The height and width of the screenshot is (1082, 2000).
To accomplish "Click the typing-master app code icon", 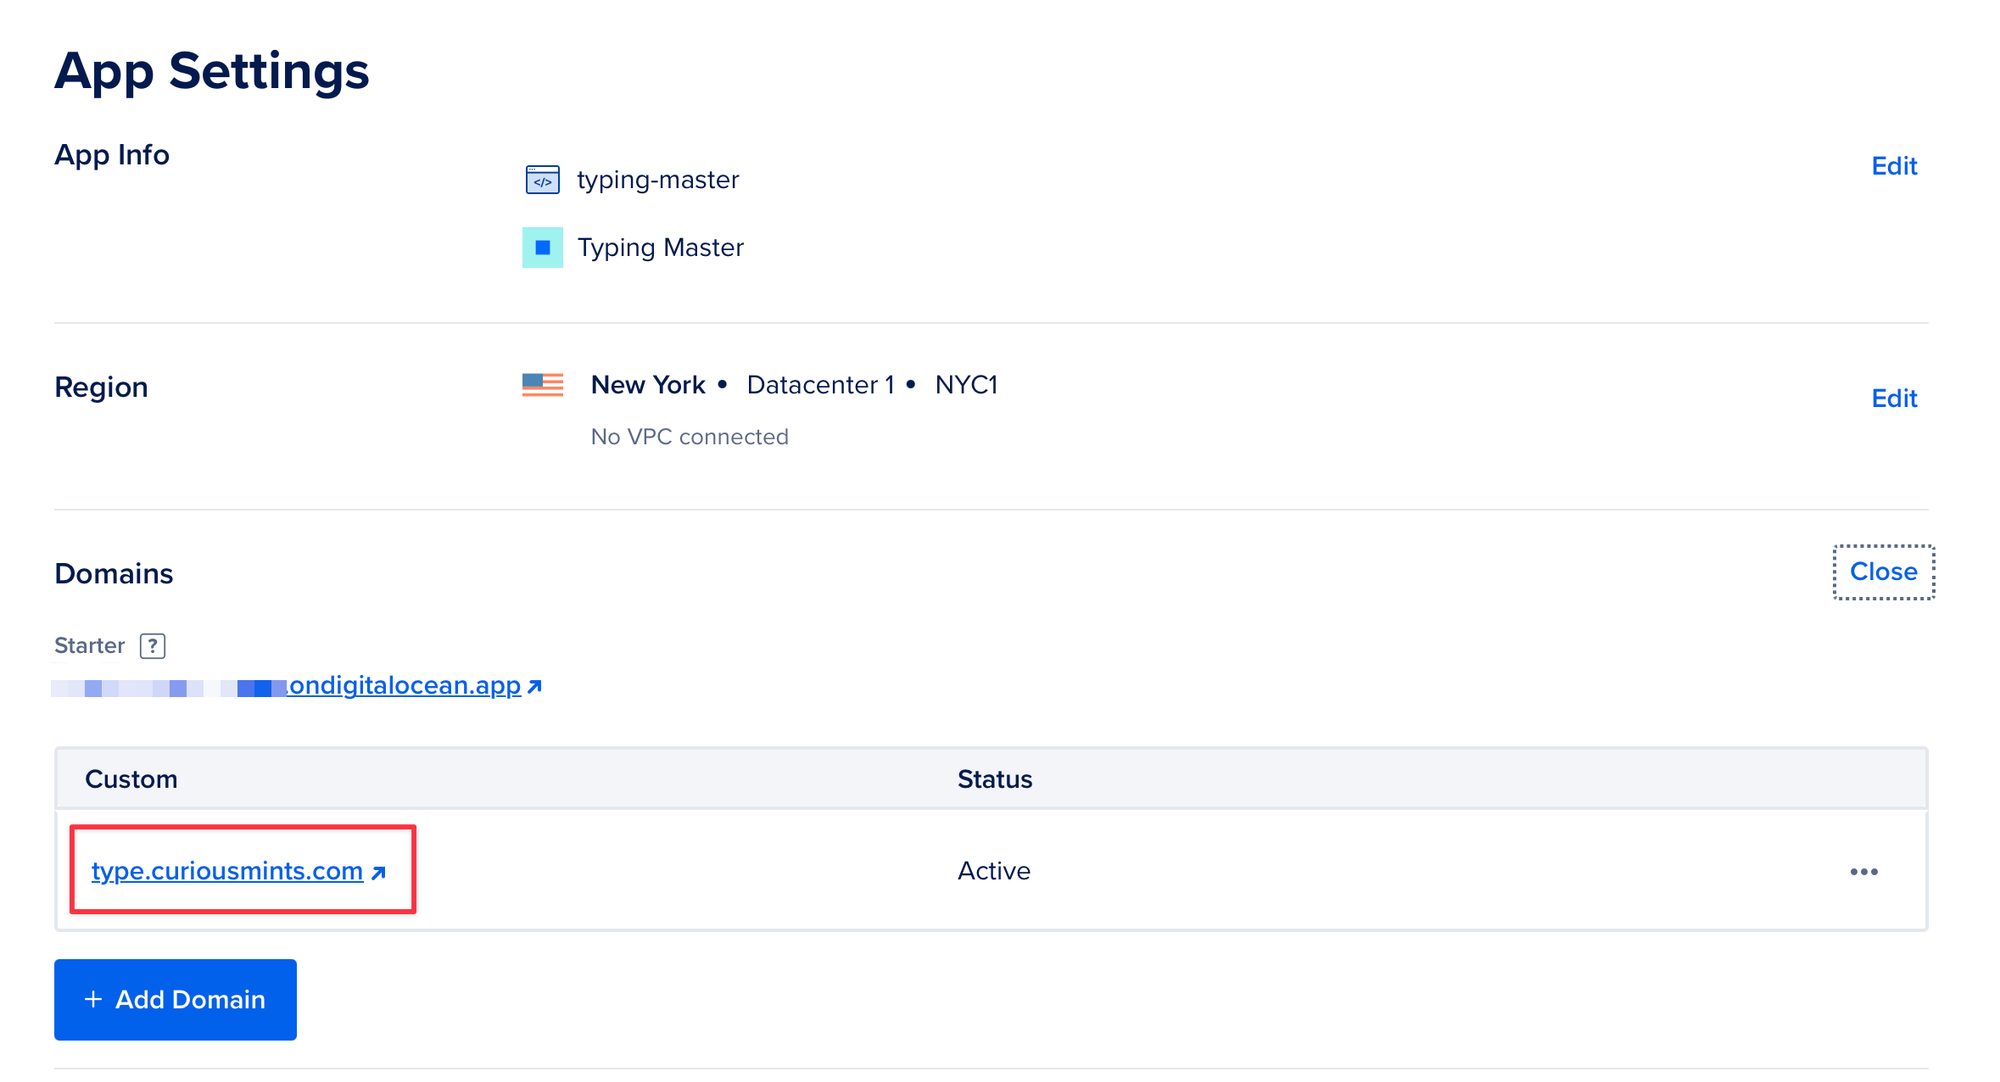I will [542, 180].
